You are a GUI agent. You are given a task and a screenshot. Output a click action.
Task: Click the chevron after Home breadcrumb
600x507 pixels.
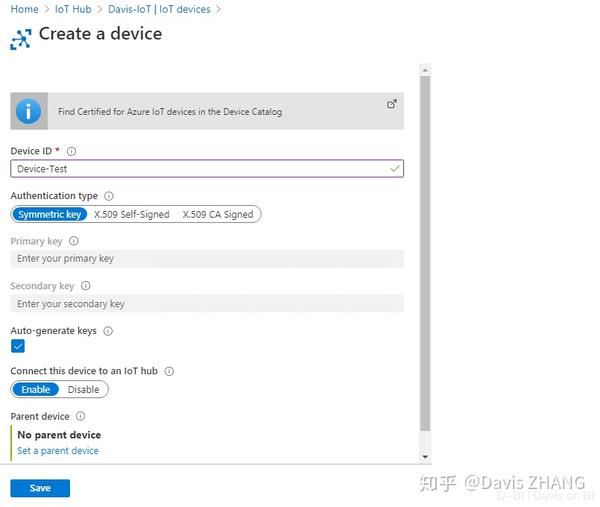[47, 9]
